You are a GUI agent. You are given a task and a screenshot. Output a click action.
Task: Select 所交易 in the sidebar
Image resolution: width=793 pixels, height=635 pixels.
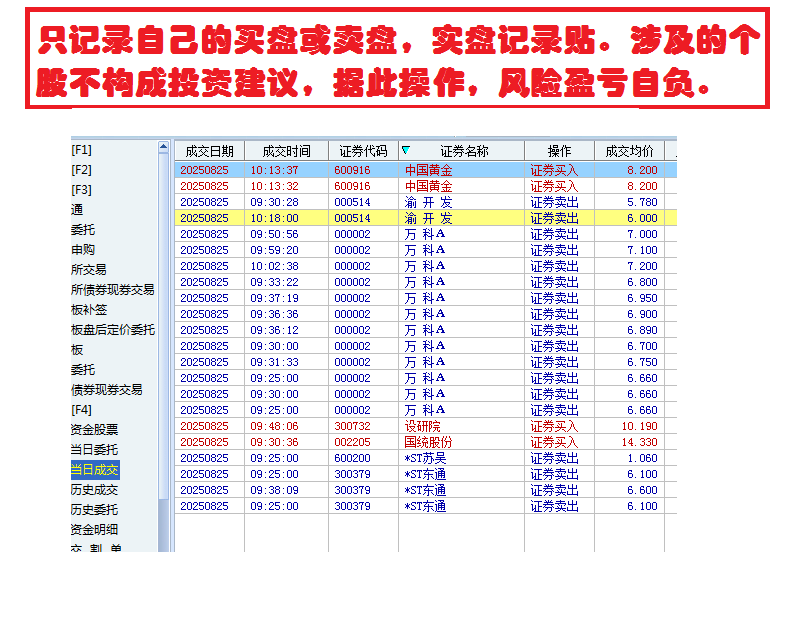click(89, 269)
